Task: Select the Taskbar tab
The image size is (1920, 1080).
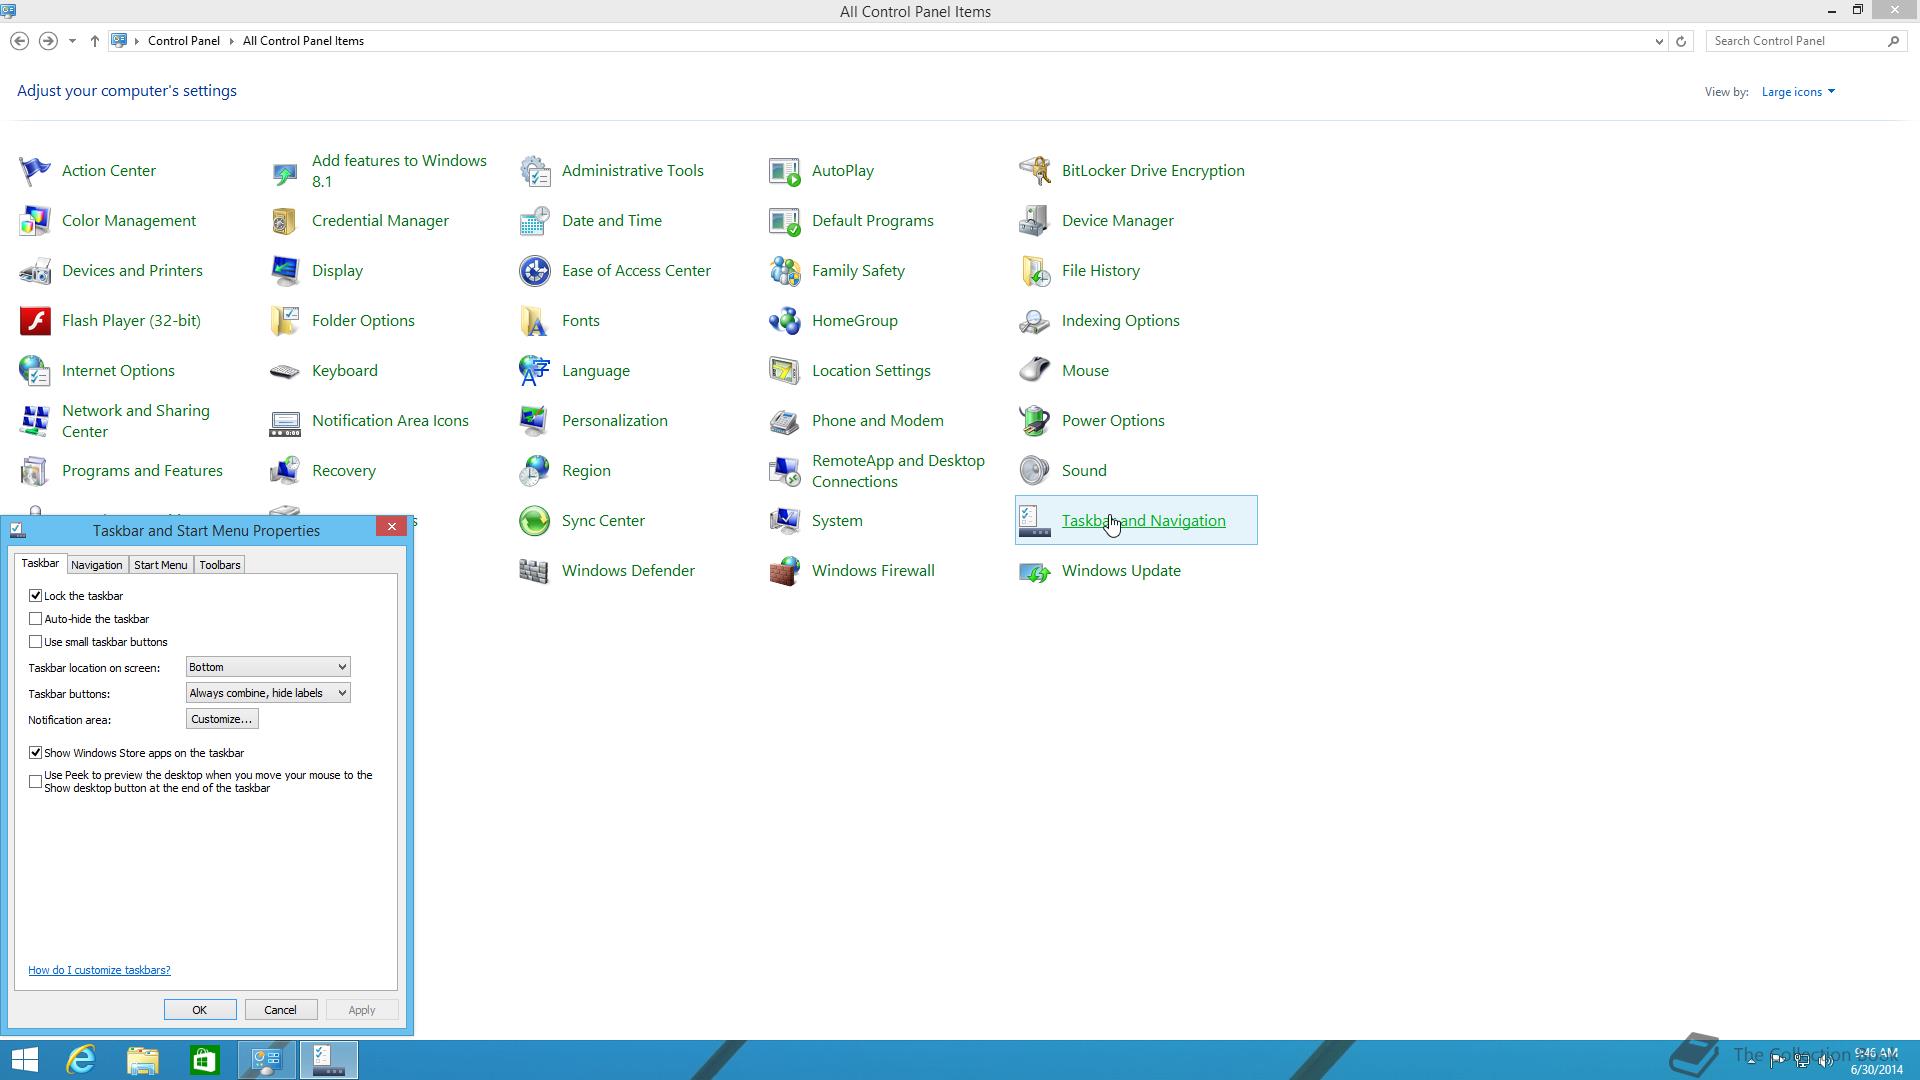Action: pyautogui.click(x=40, y=564)
